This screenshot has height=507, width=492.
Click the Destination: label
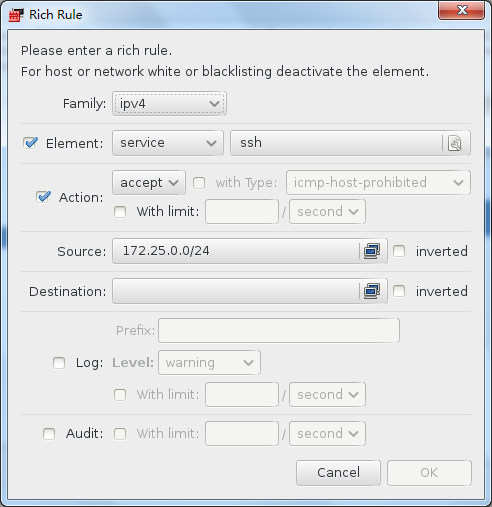pyautogui.click(x=68, y=291)
